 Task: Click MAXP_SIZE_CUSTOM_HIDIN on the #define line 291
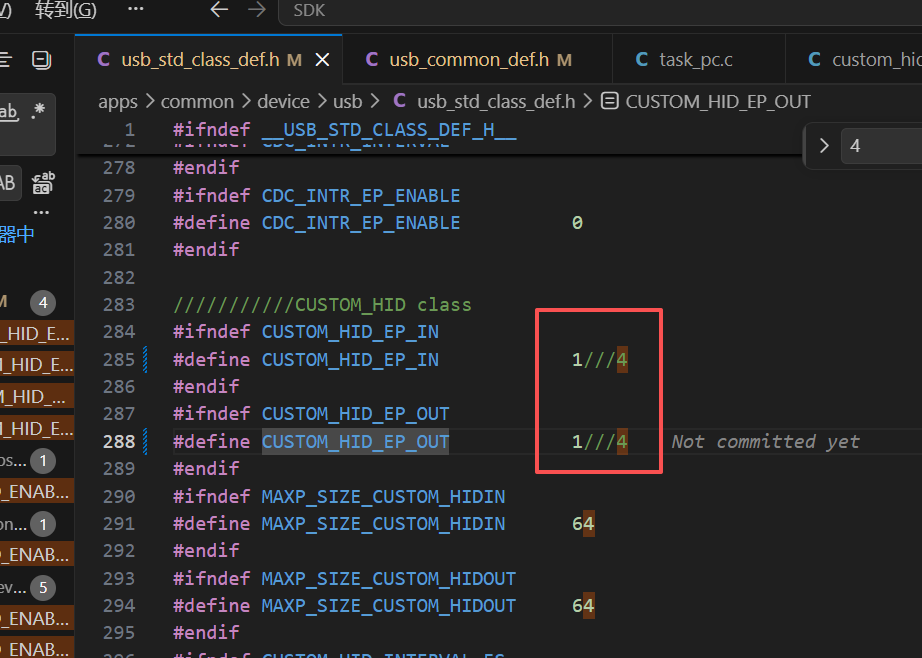click(x=383, y=524)
